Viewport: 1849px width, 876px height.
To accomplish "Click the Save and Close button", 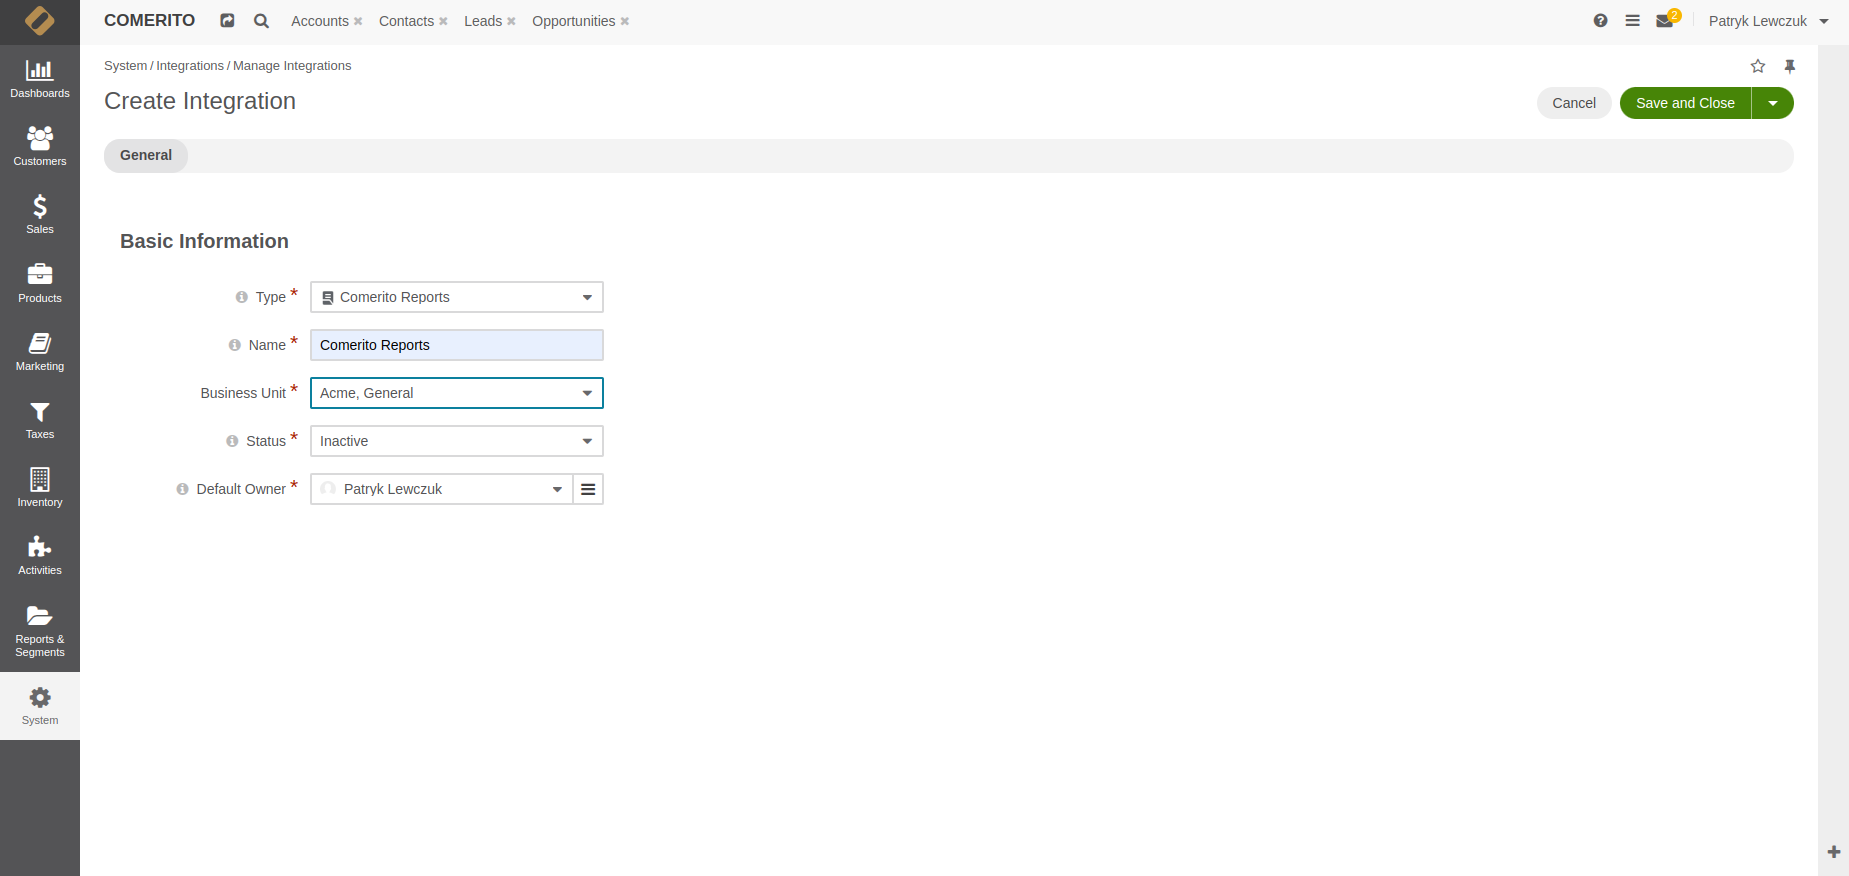I will (x=1685, y=103).
